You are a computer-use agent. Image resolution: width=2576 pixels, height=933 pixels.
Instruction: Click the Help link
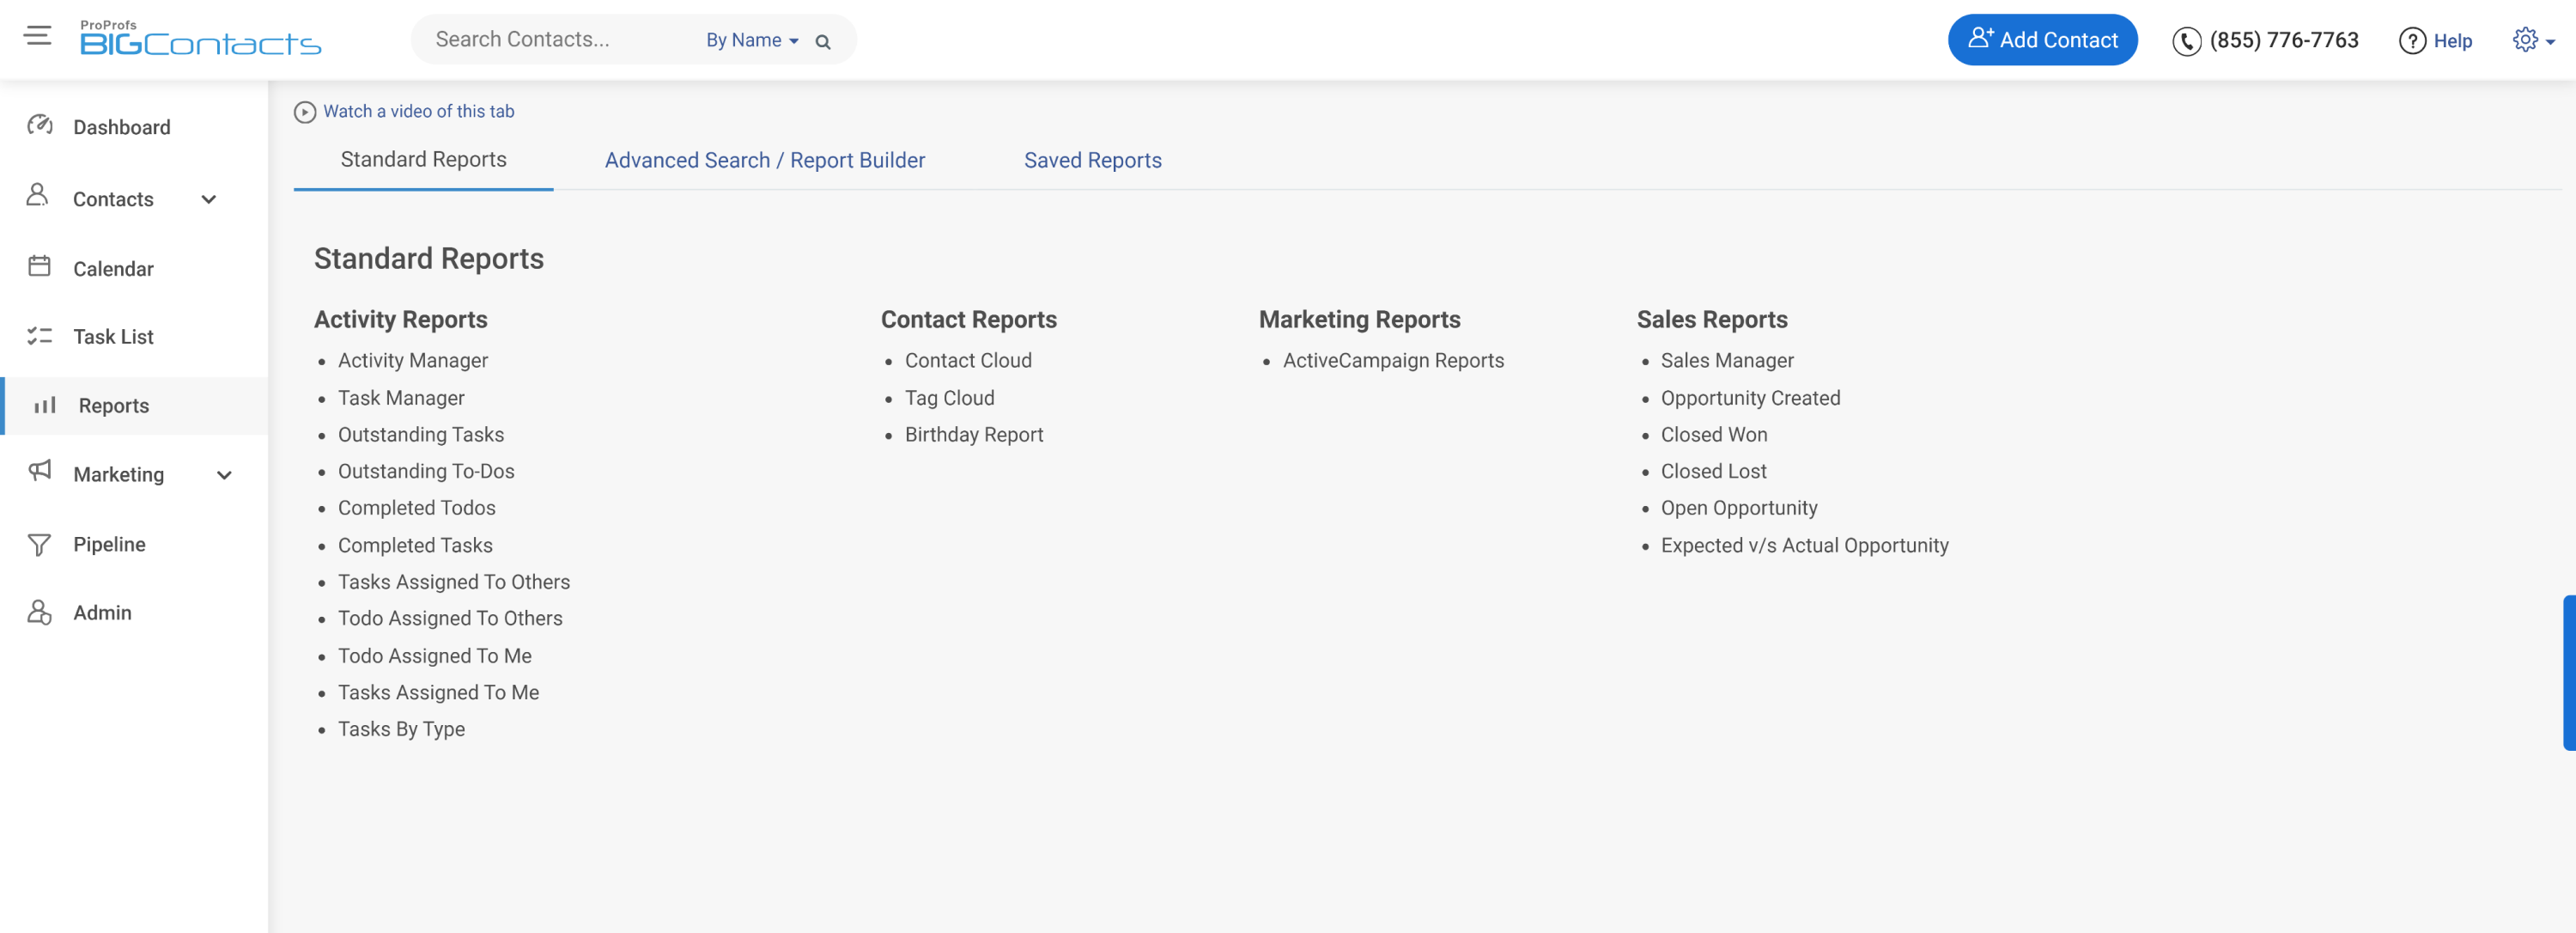click(x=2453, y=41)
